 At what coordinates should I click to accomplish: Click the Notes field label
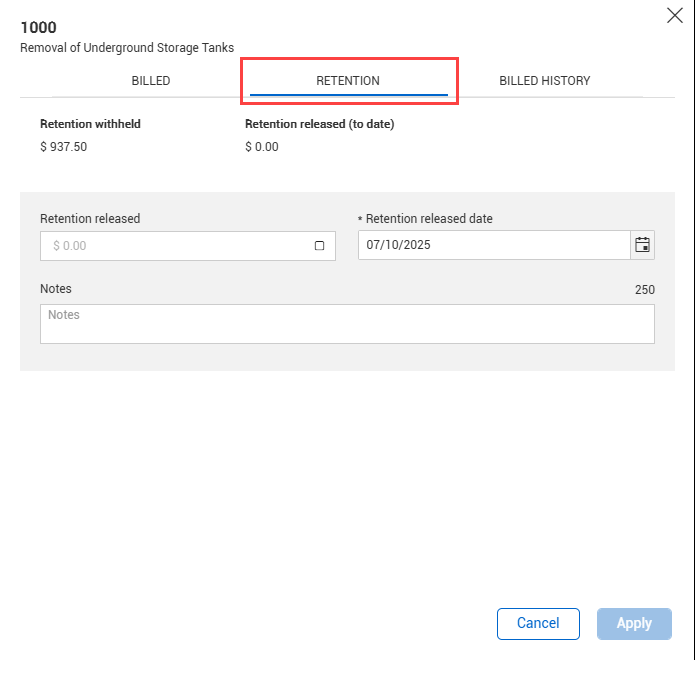[56, 289]
